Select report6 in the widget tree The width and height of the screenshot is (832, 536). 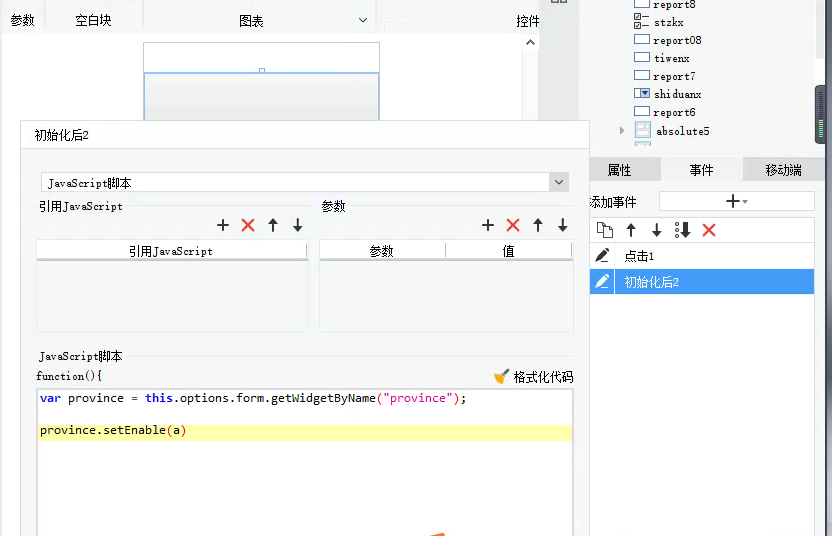point(674,113)
